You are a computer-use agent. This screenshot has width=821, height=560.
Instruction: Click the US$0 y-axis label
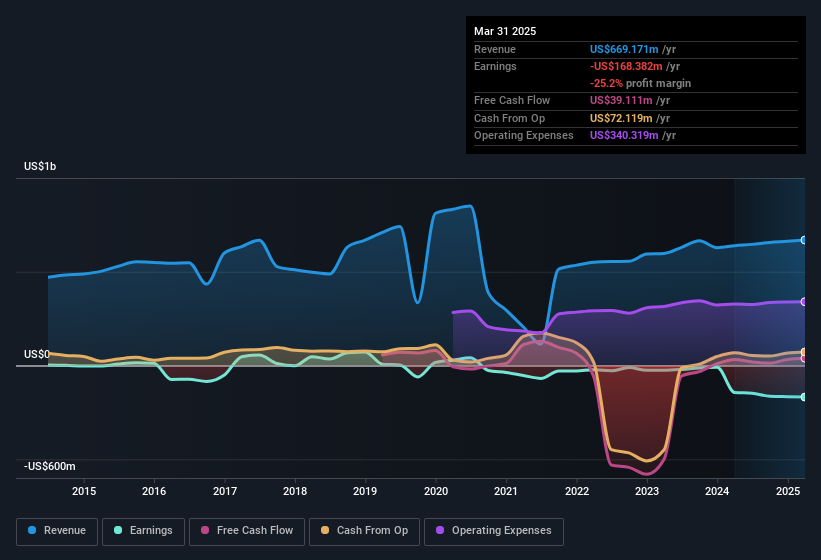(x=37, y=354)
